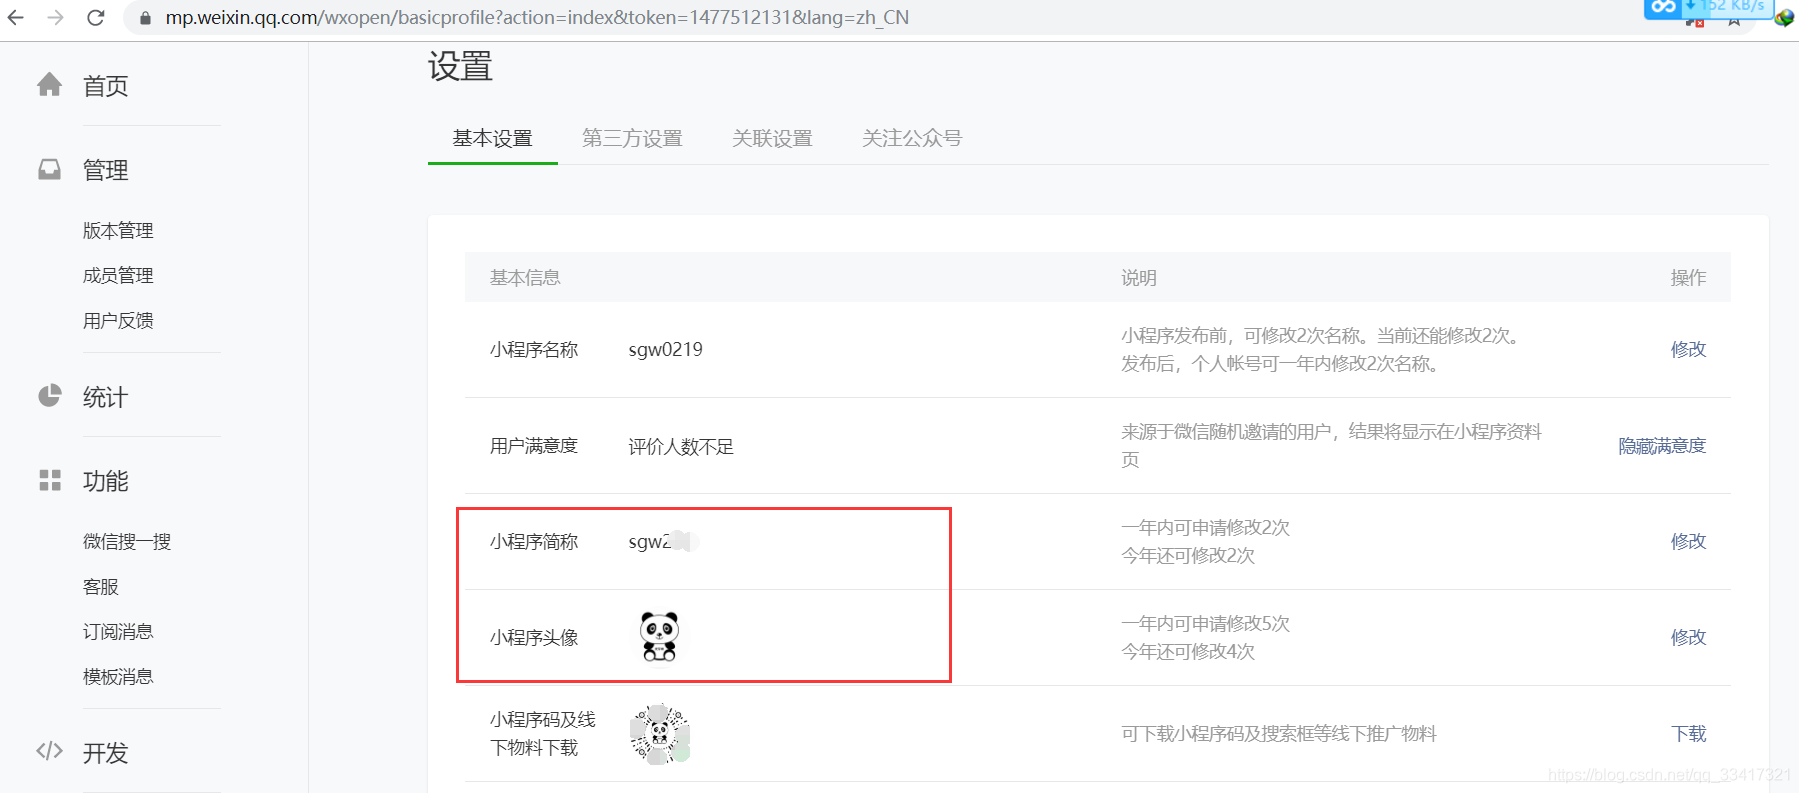Open the 开发 sidebar section
The height and width of the screenshot is (793, 1799).
coord(106,753)
